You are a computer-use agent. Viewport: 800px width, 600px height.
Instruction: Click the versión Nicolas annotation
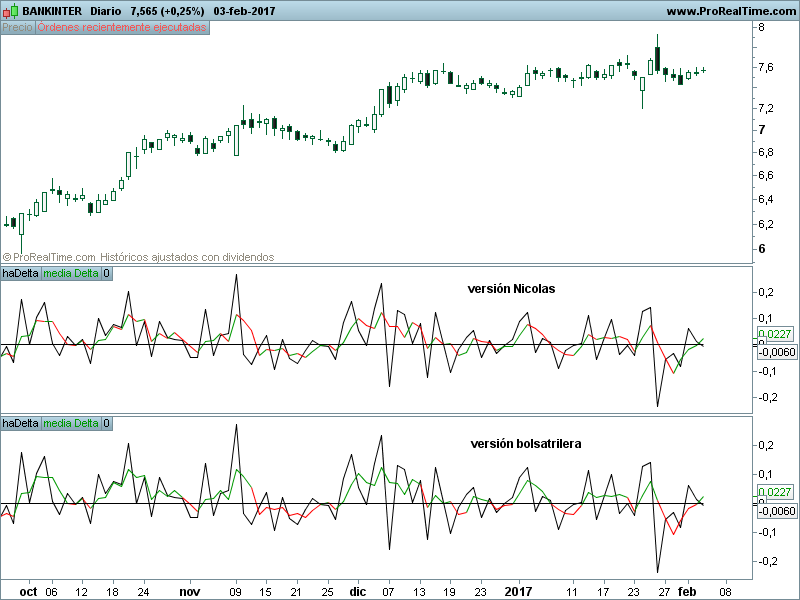click(x=511, y=289)
